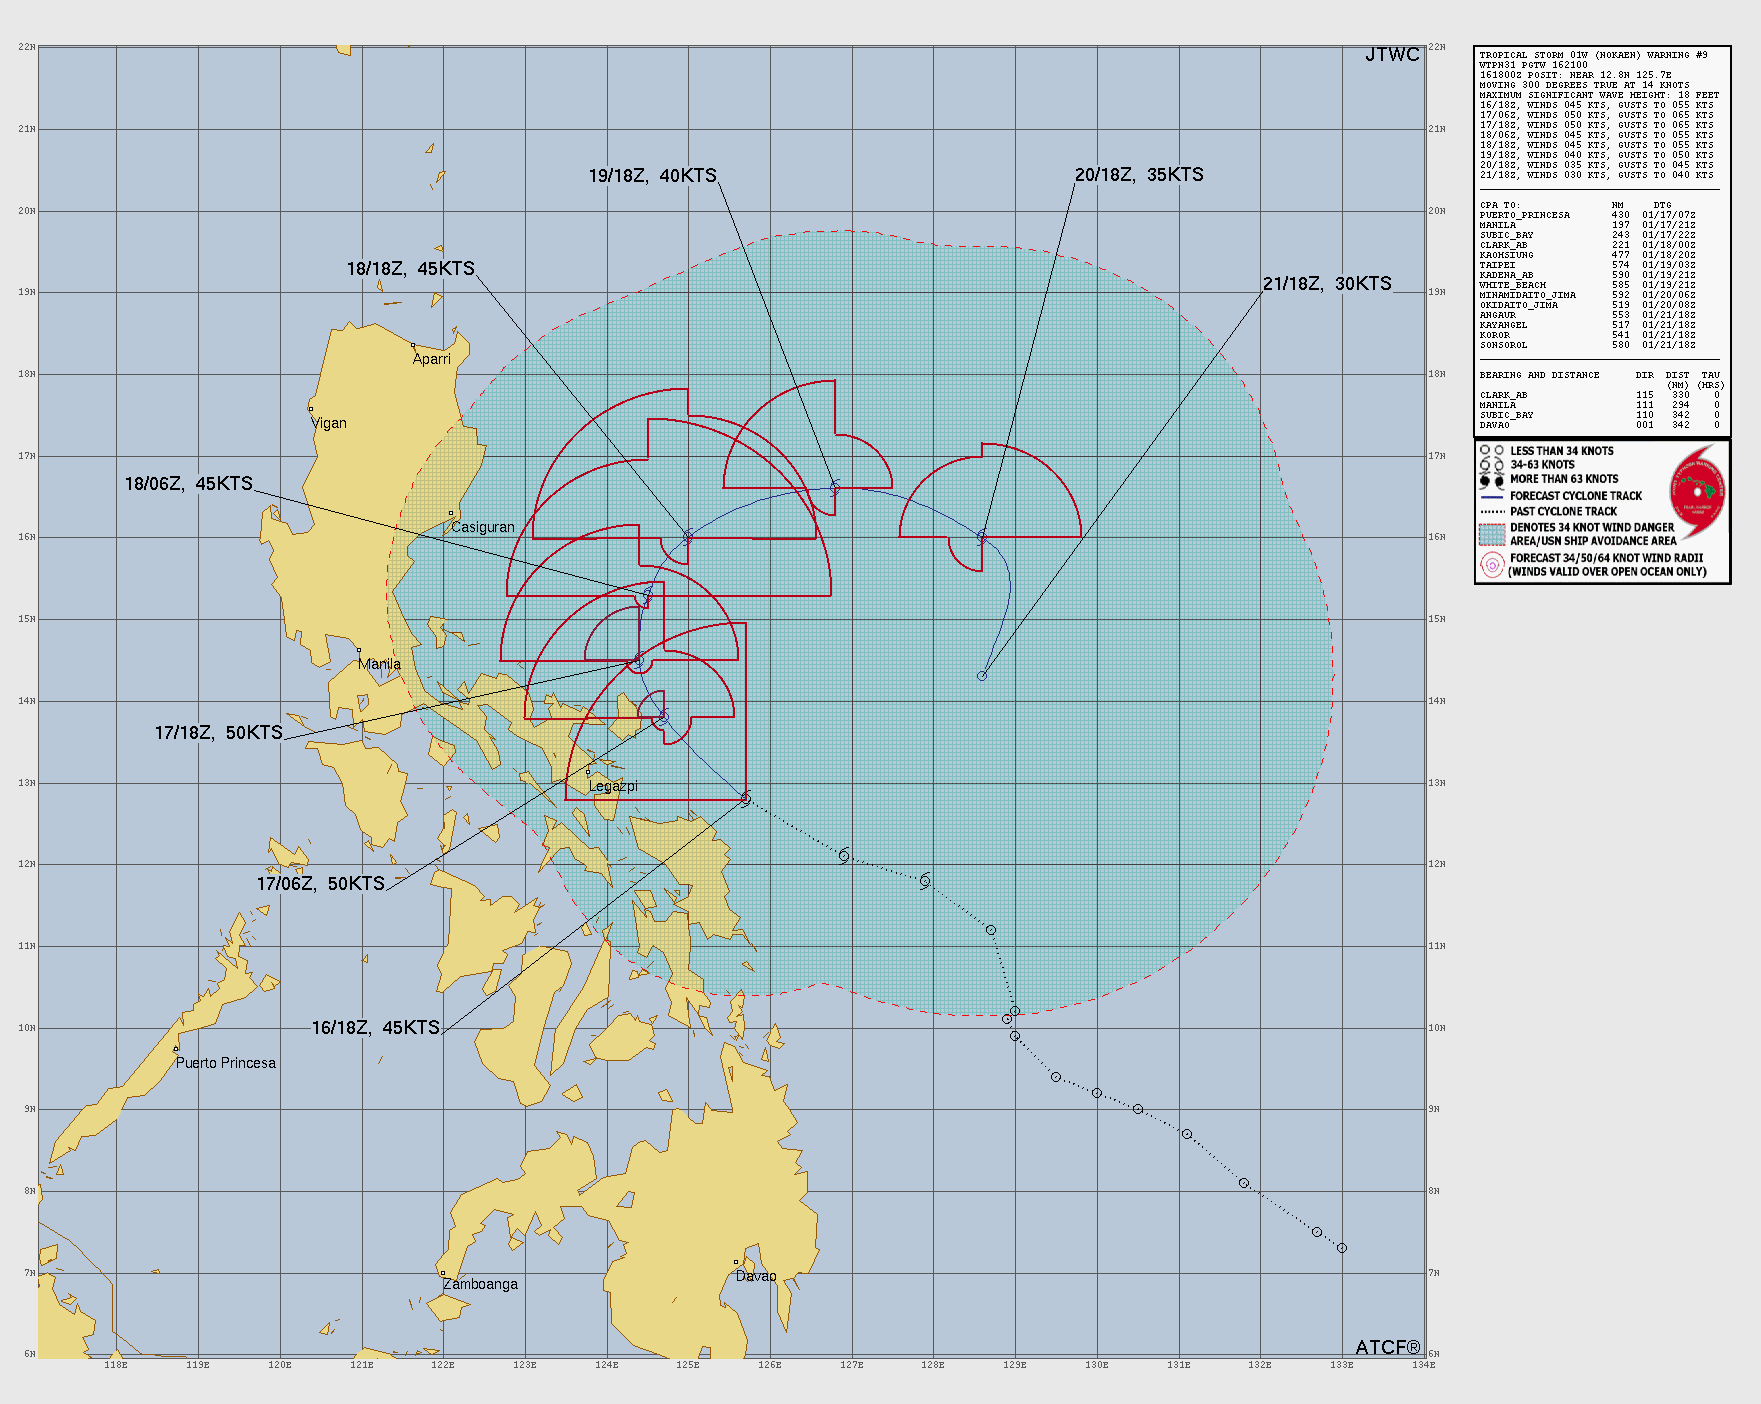
Task: Click the "16/18Z, 45KTS" forecast label
Action: pos(375,1028)
